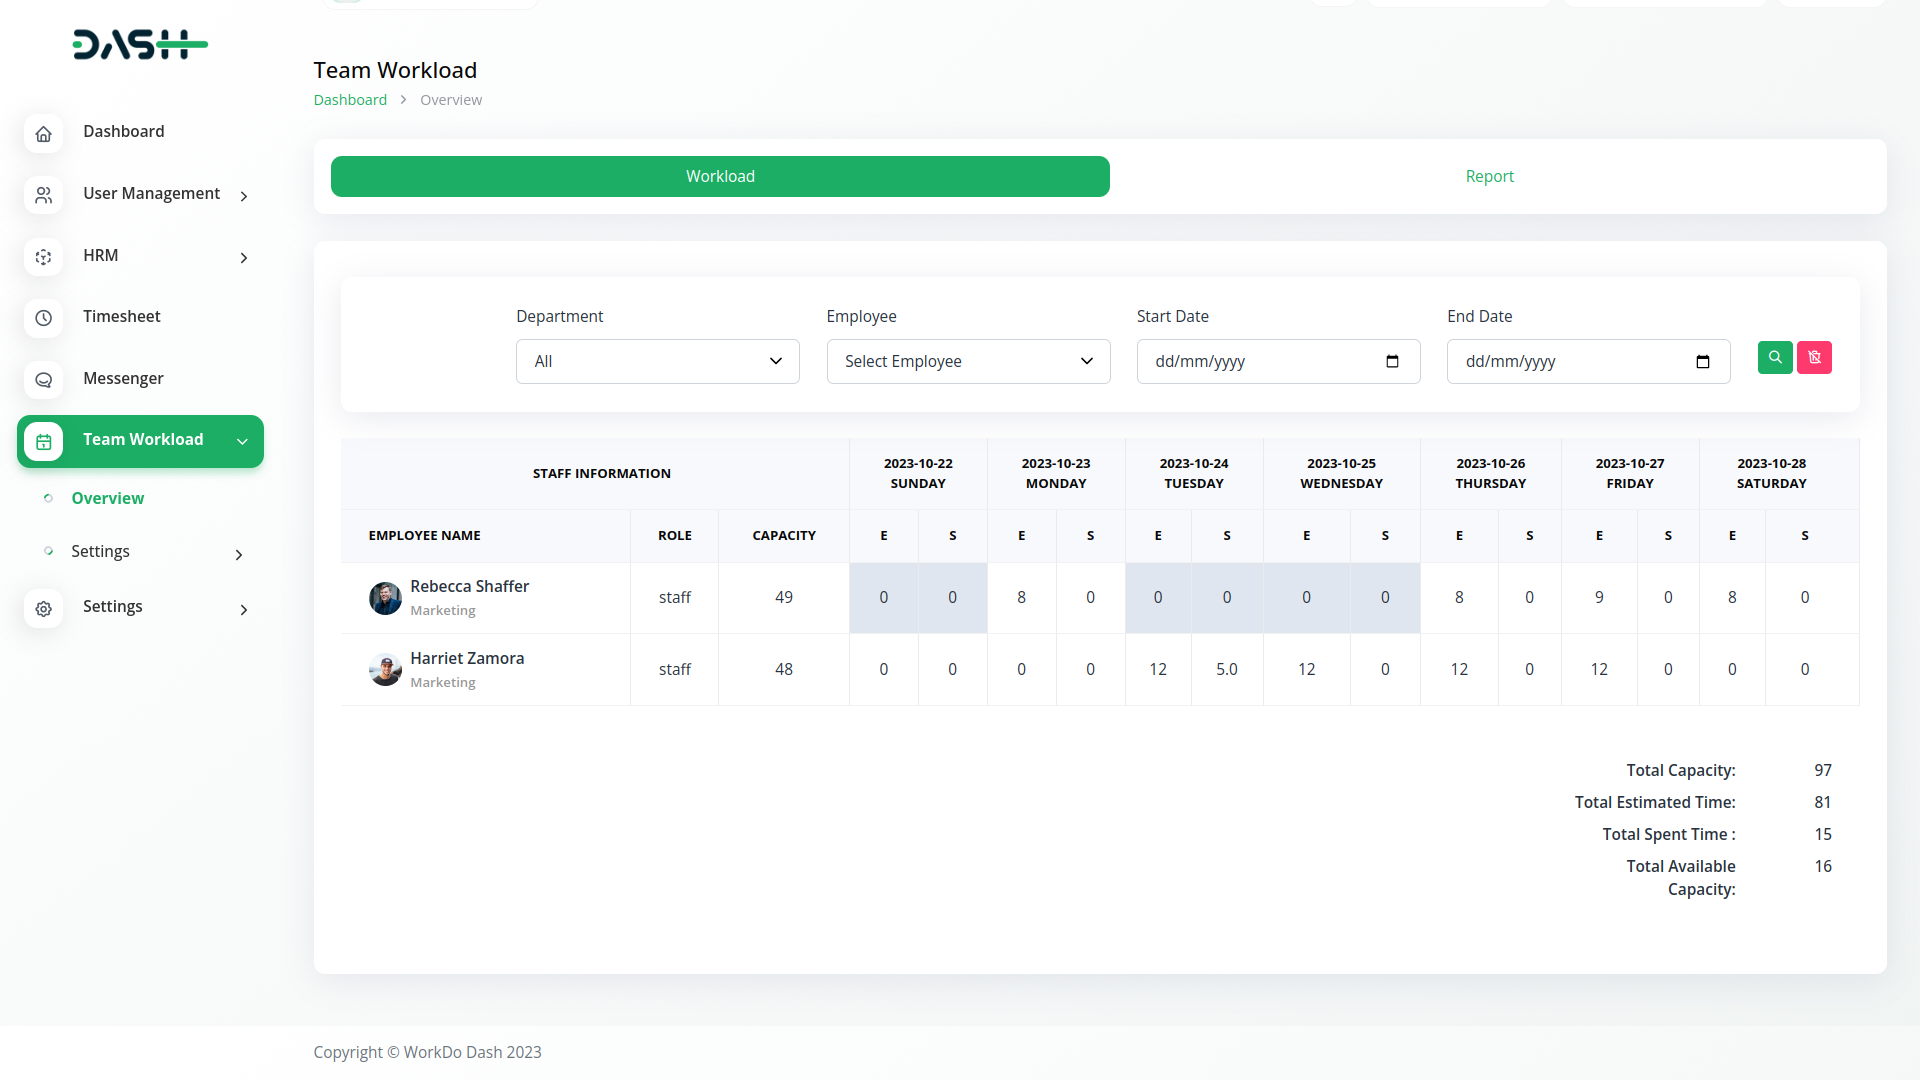Image resolution: width=1920 pixels, height=1080 pixels.
Task: Collapse the Team Workload menu chevron
Action: pos(242,441)
